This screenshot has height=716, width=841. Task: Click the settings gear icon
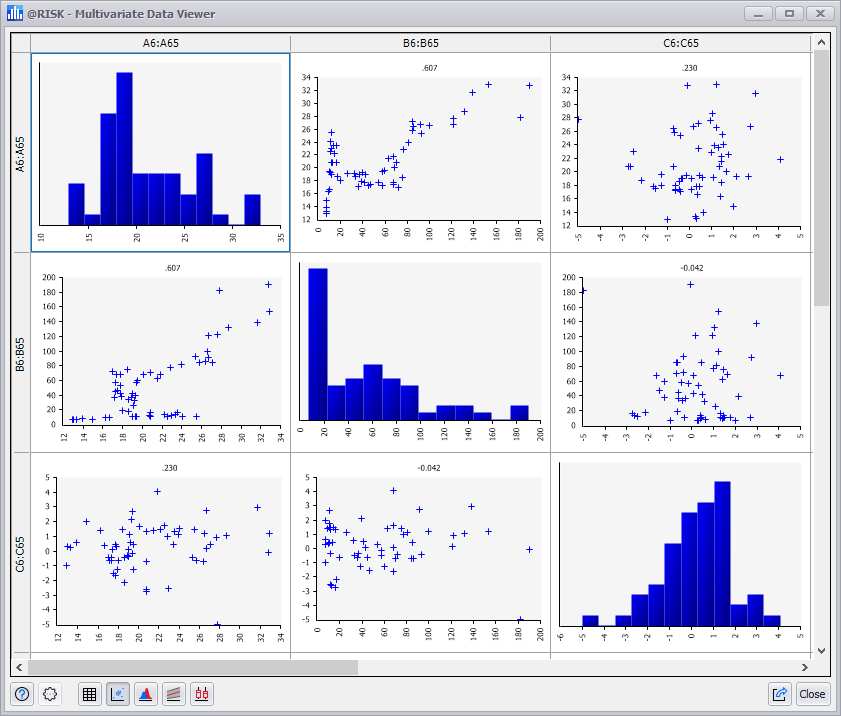click(51, 693)
